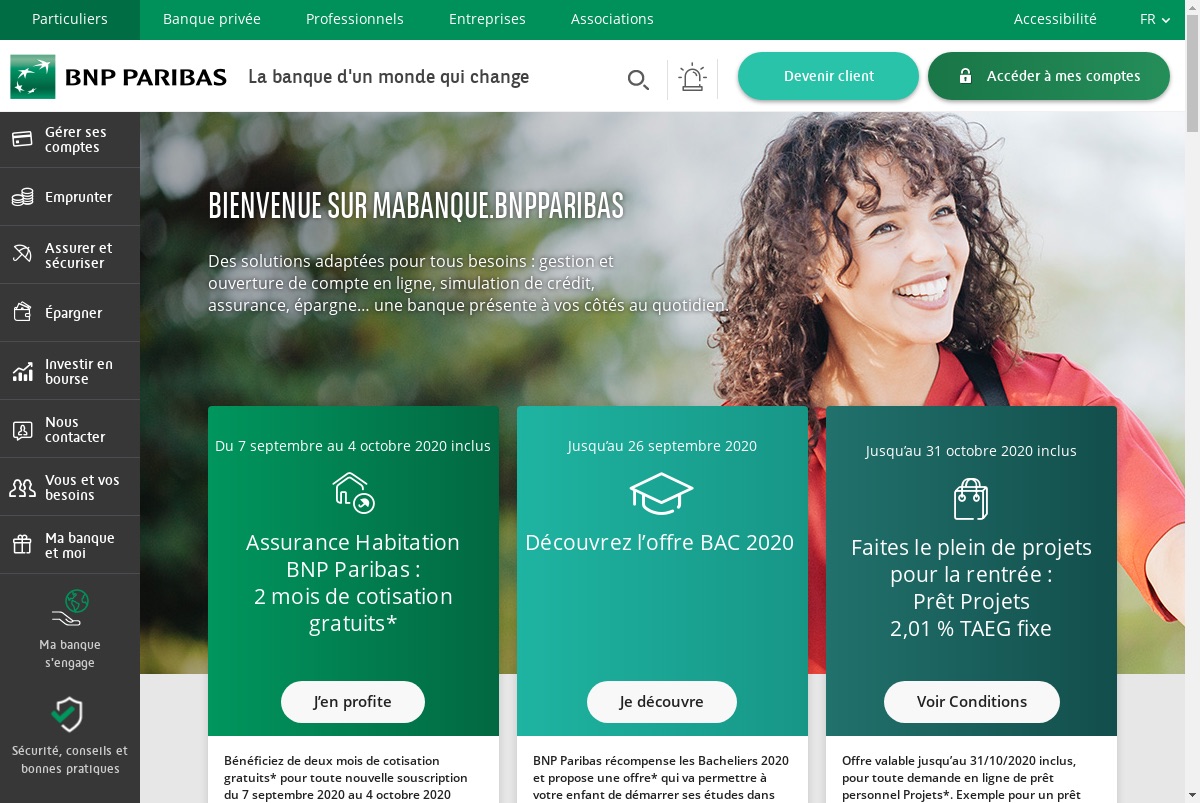
Task: Click the J'en profite button
Action: (353, 702)
